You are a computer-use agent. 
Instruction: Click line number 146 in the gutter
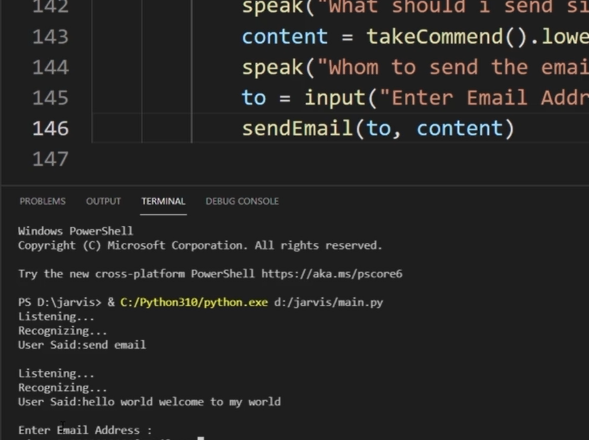click(51, 128)
